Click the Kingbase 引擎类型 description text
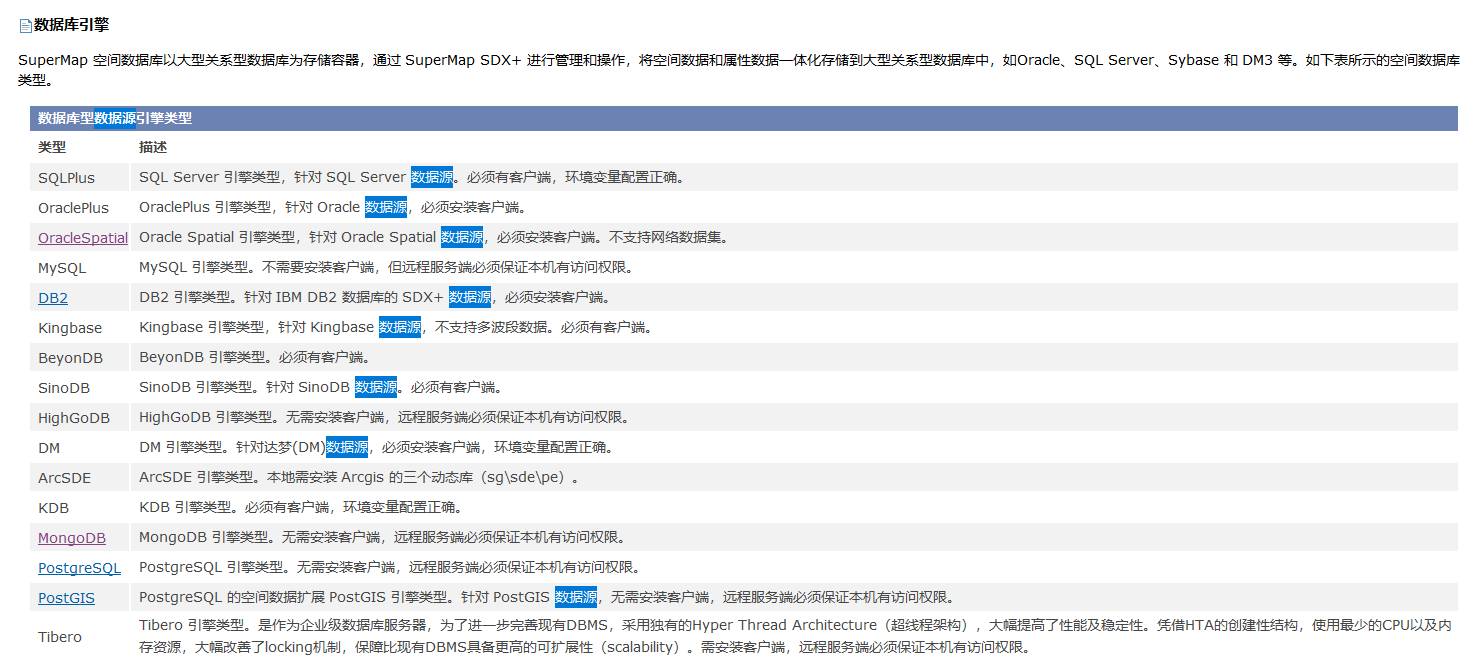 coord(395,327)
